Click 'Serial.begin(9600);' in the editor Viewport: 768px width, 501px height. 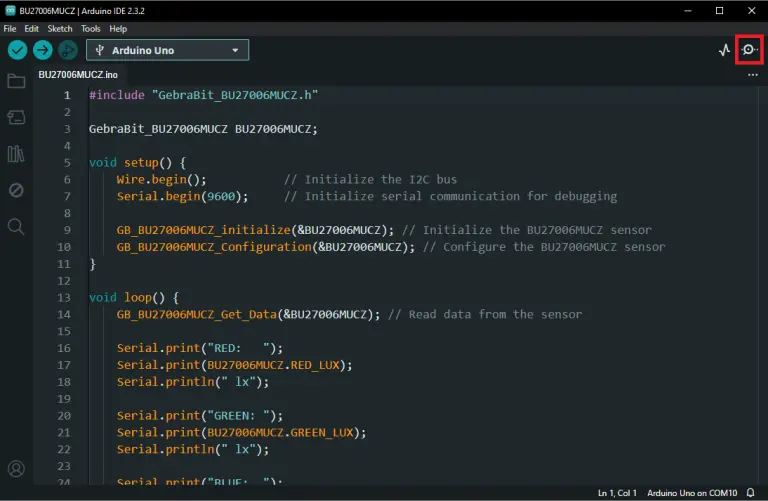click(182, 196)
